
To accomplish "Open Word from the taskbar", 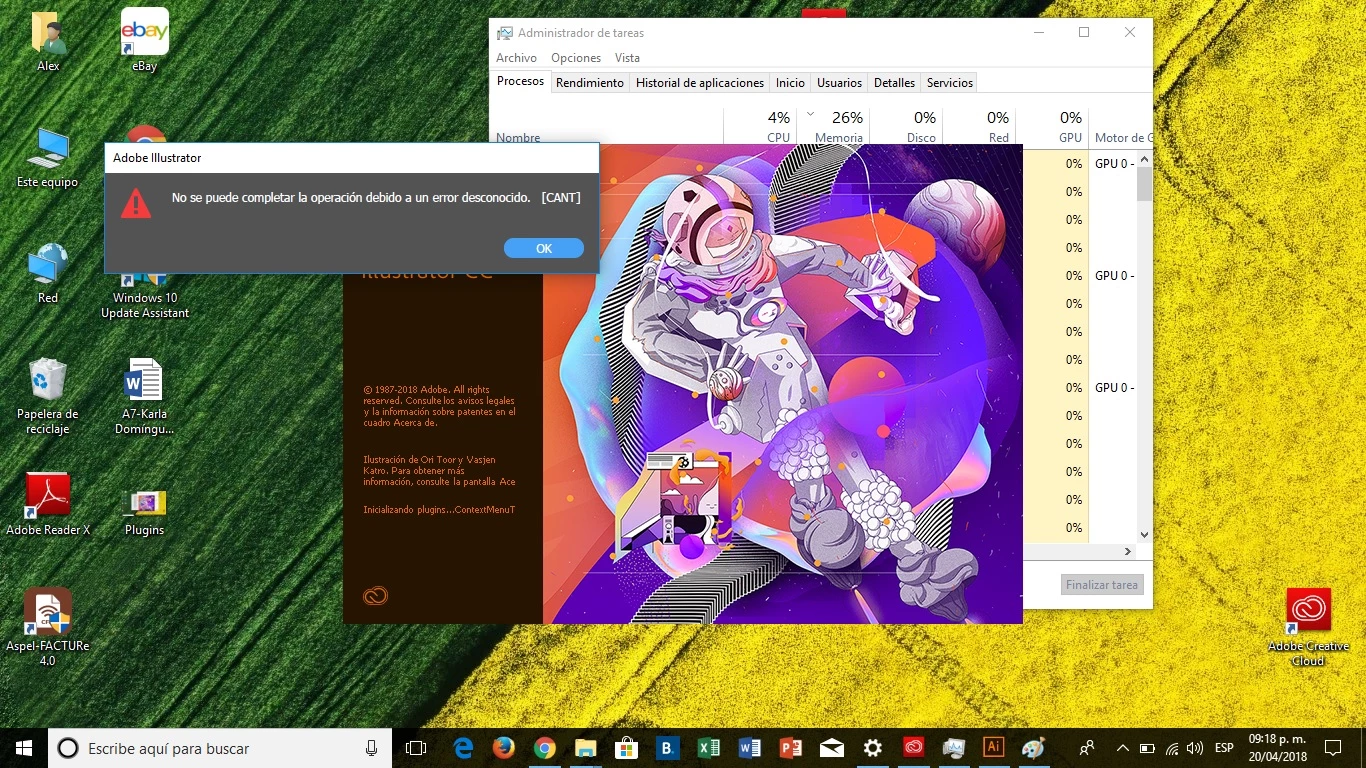I will [749, 748].
